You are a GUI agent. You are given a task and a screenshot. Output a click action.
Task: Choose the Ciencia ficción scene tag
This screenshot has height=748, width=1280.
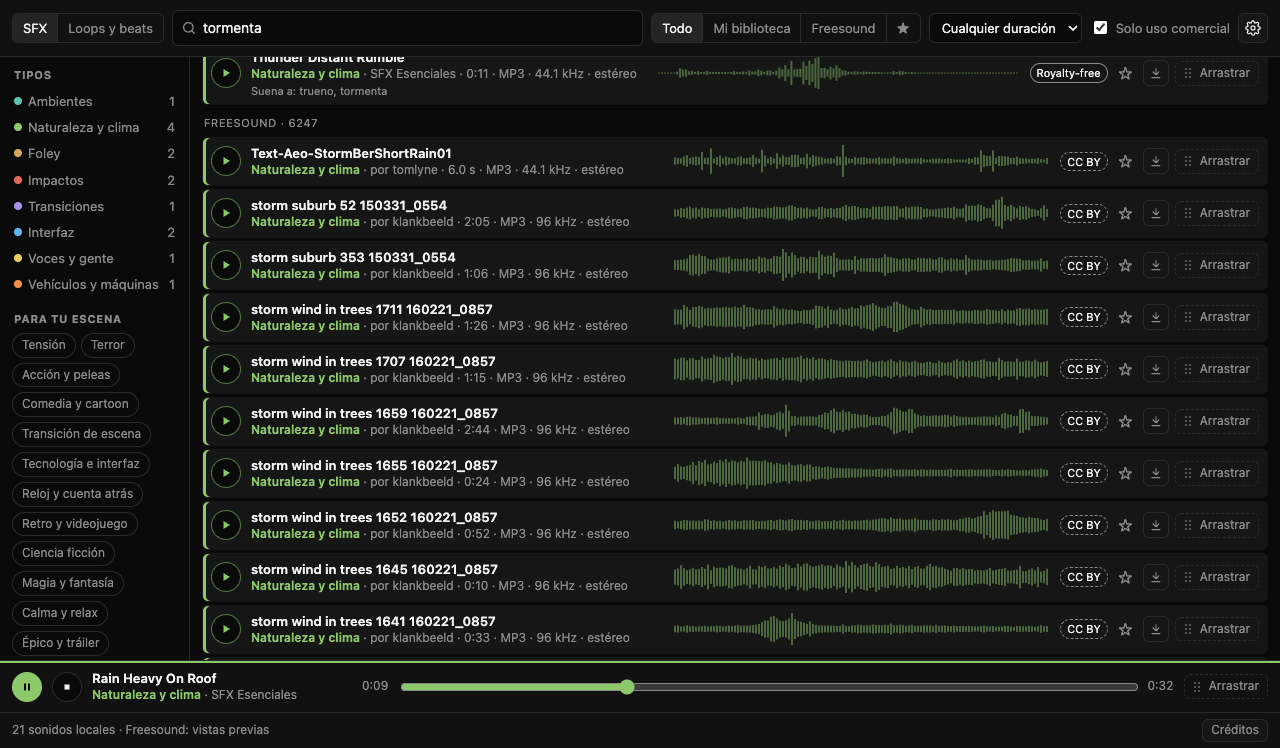click(64, 553)
